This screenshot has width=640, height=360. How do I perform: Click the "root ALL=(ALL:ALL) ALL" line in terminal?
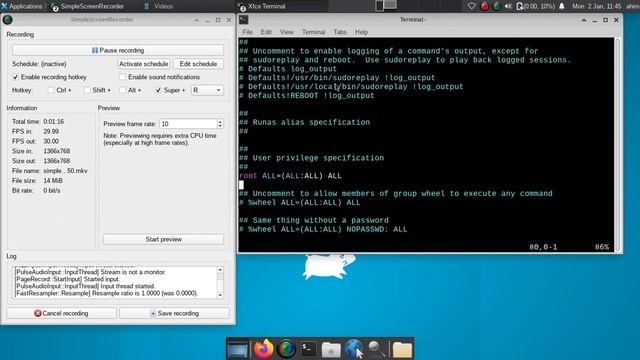(x=290, y=176)
